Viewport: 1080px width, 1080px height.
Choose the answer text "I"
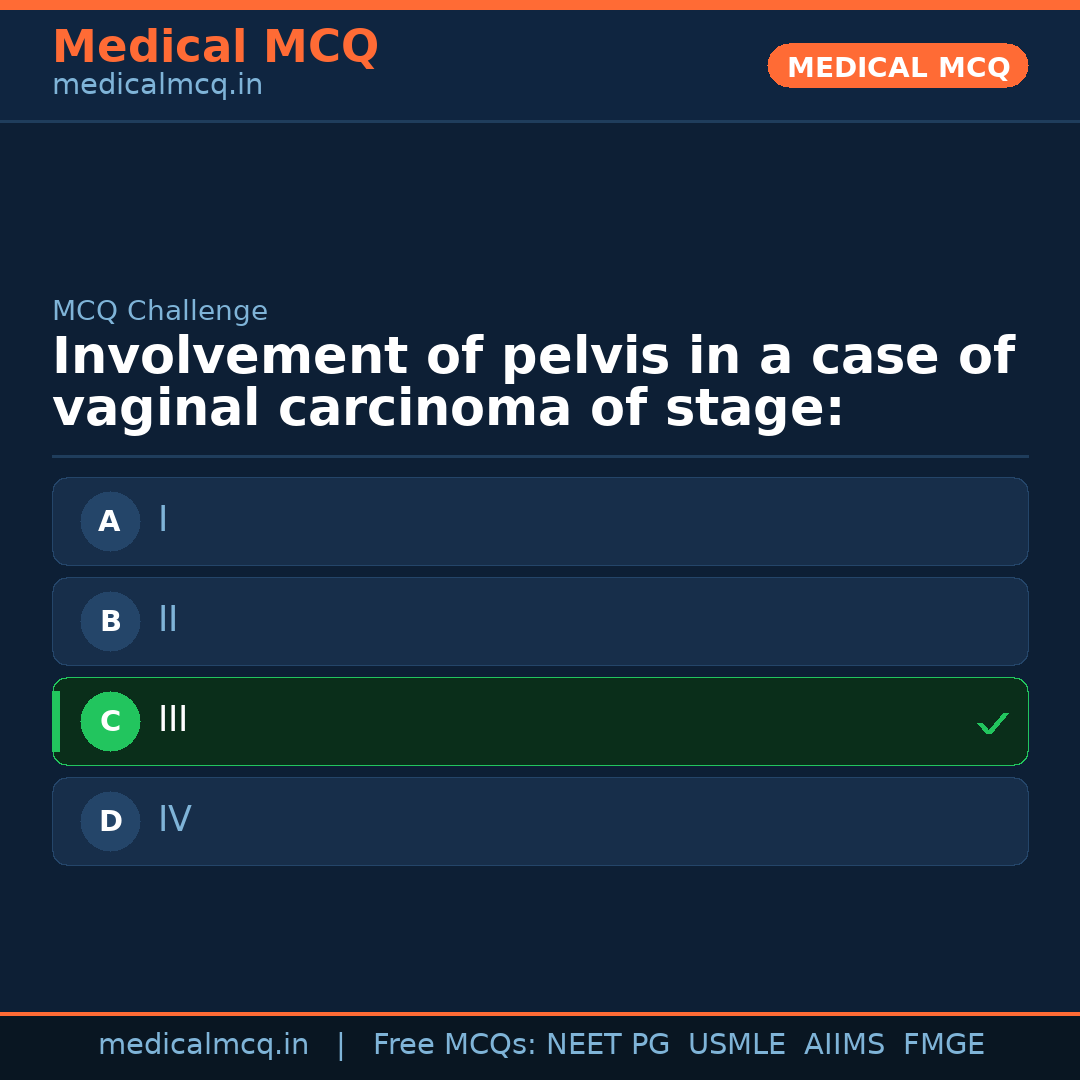(163, 520)
